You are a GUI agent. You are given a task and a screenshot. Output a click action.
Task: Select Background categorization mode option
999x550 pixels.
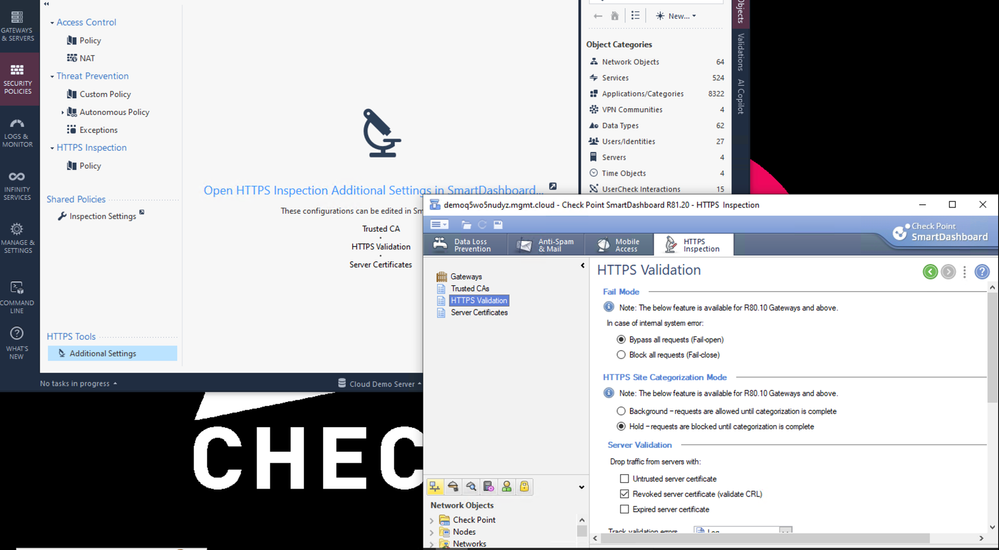tap(621, 411)
